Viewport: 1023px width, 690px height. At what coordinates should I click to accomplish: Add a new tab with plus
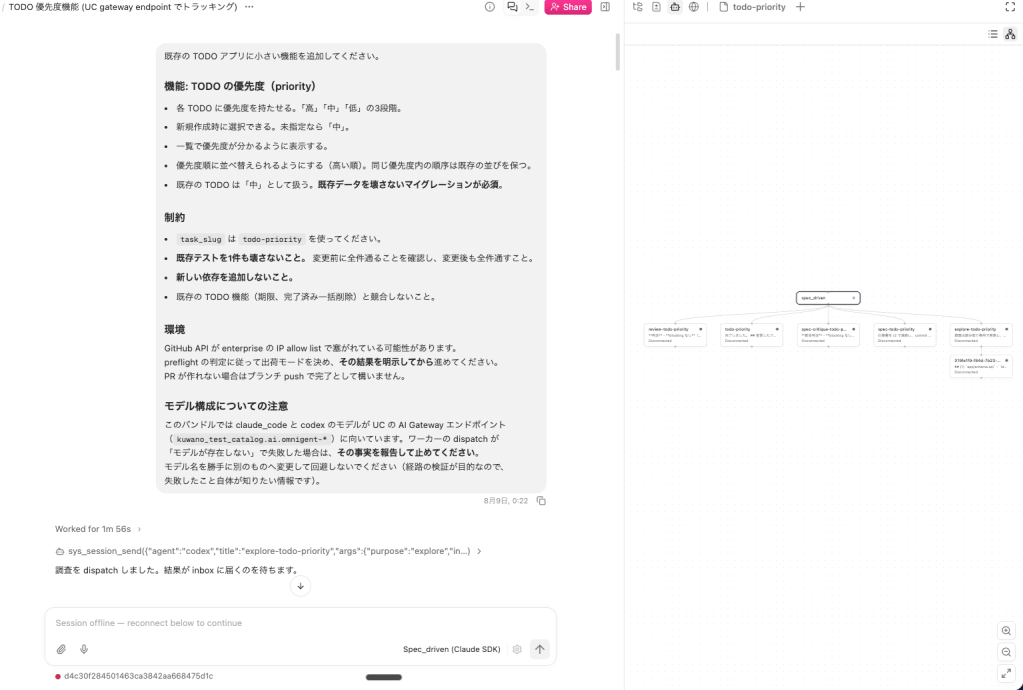(801, 7)
